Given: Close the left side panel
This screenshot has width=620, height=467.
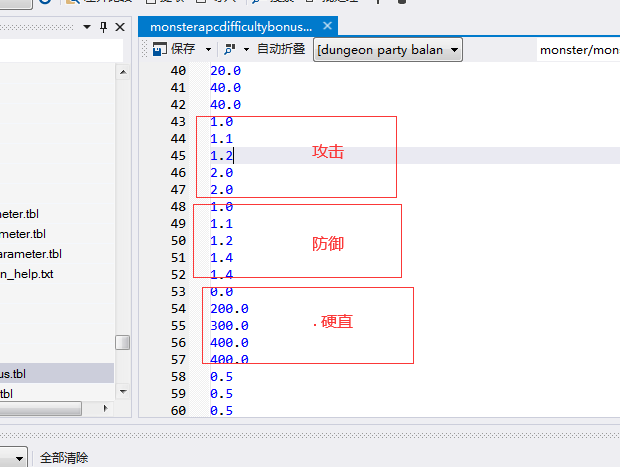Looking at the screenshot, I should click(120, 26).
